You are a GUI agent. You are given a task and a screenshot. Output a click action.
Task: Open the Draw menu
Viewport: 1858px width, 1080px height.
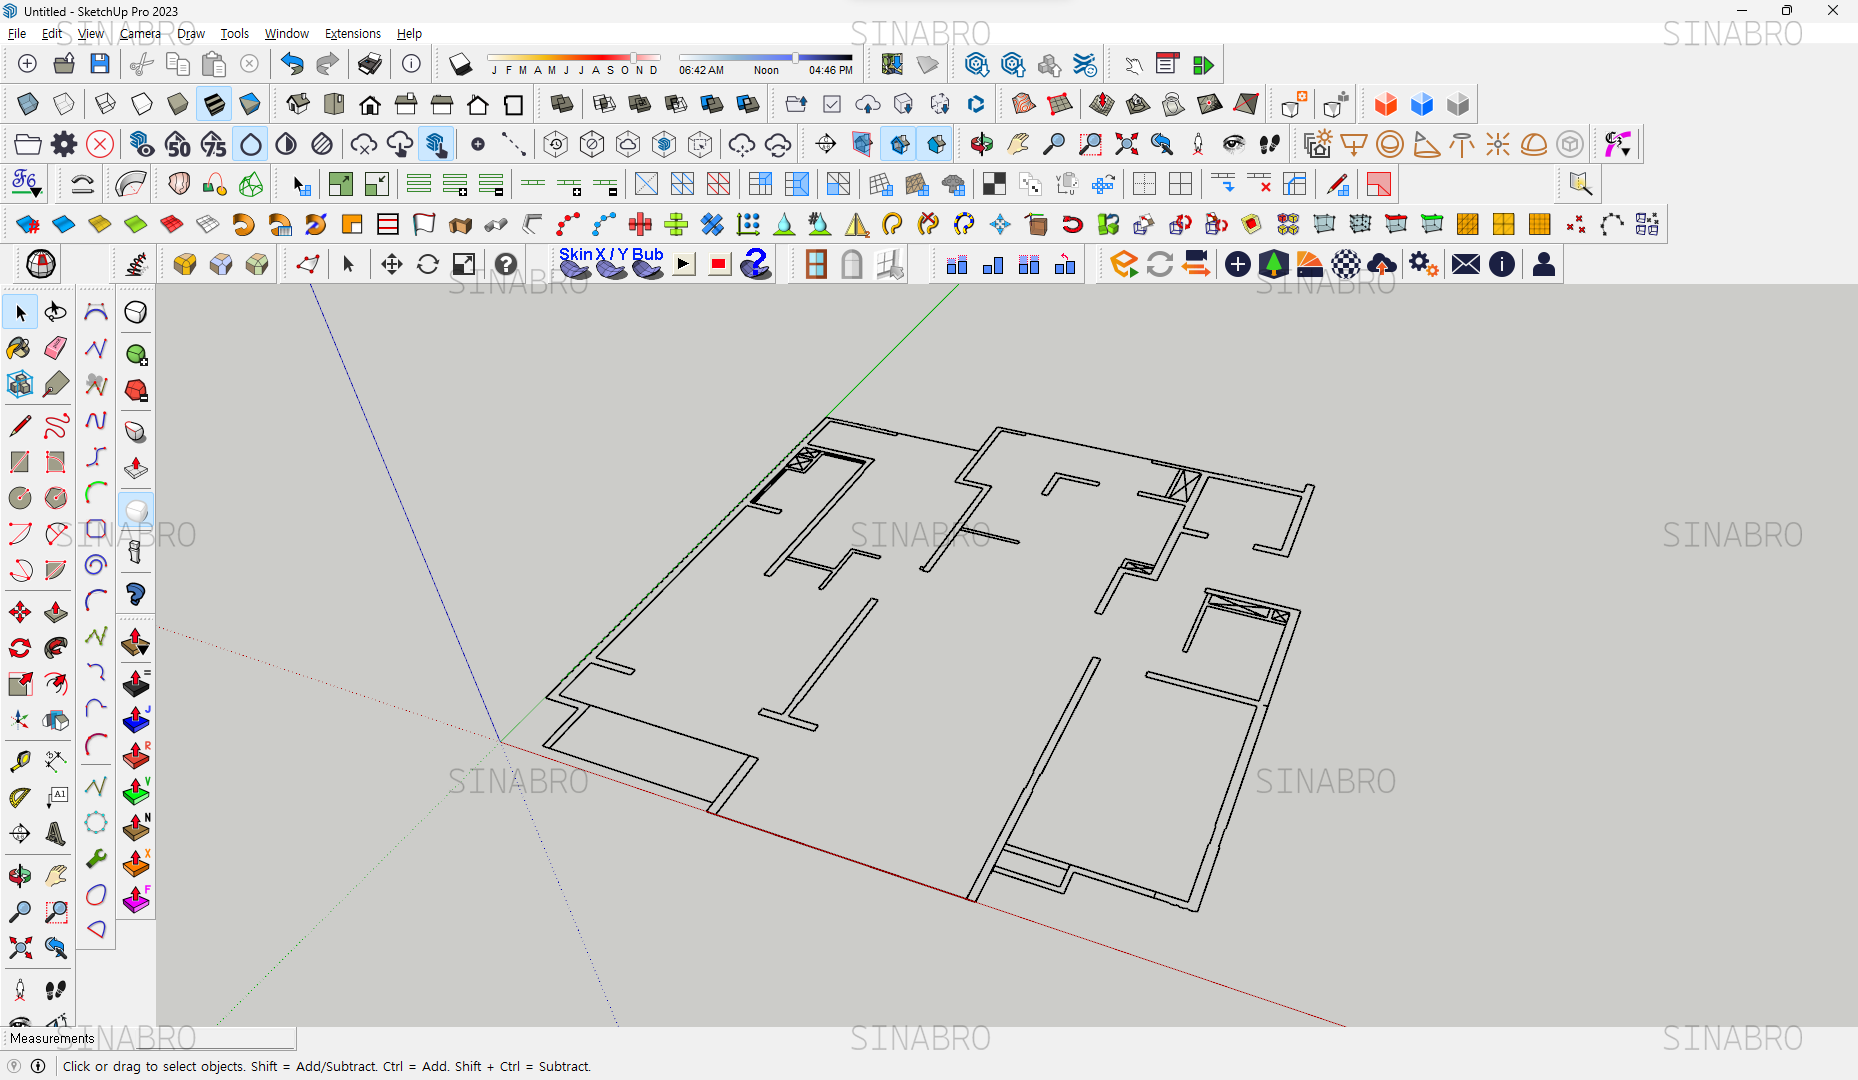coord(191,33)
